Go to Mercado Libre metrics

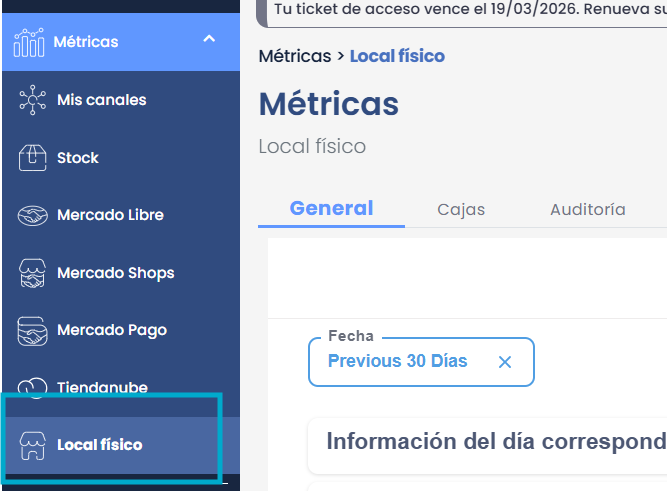(x=110, y=215)
